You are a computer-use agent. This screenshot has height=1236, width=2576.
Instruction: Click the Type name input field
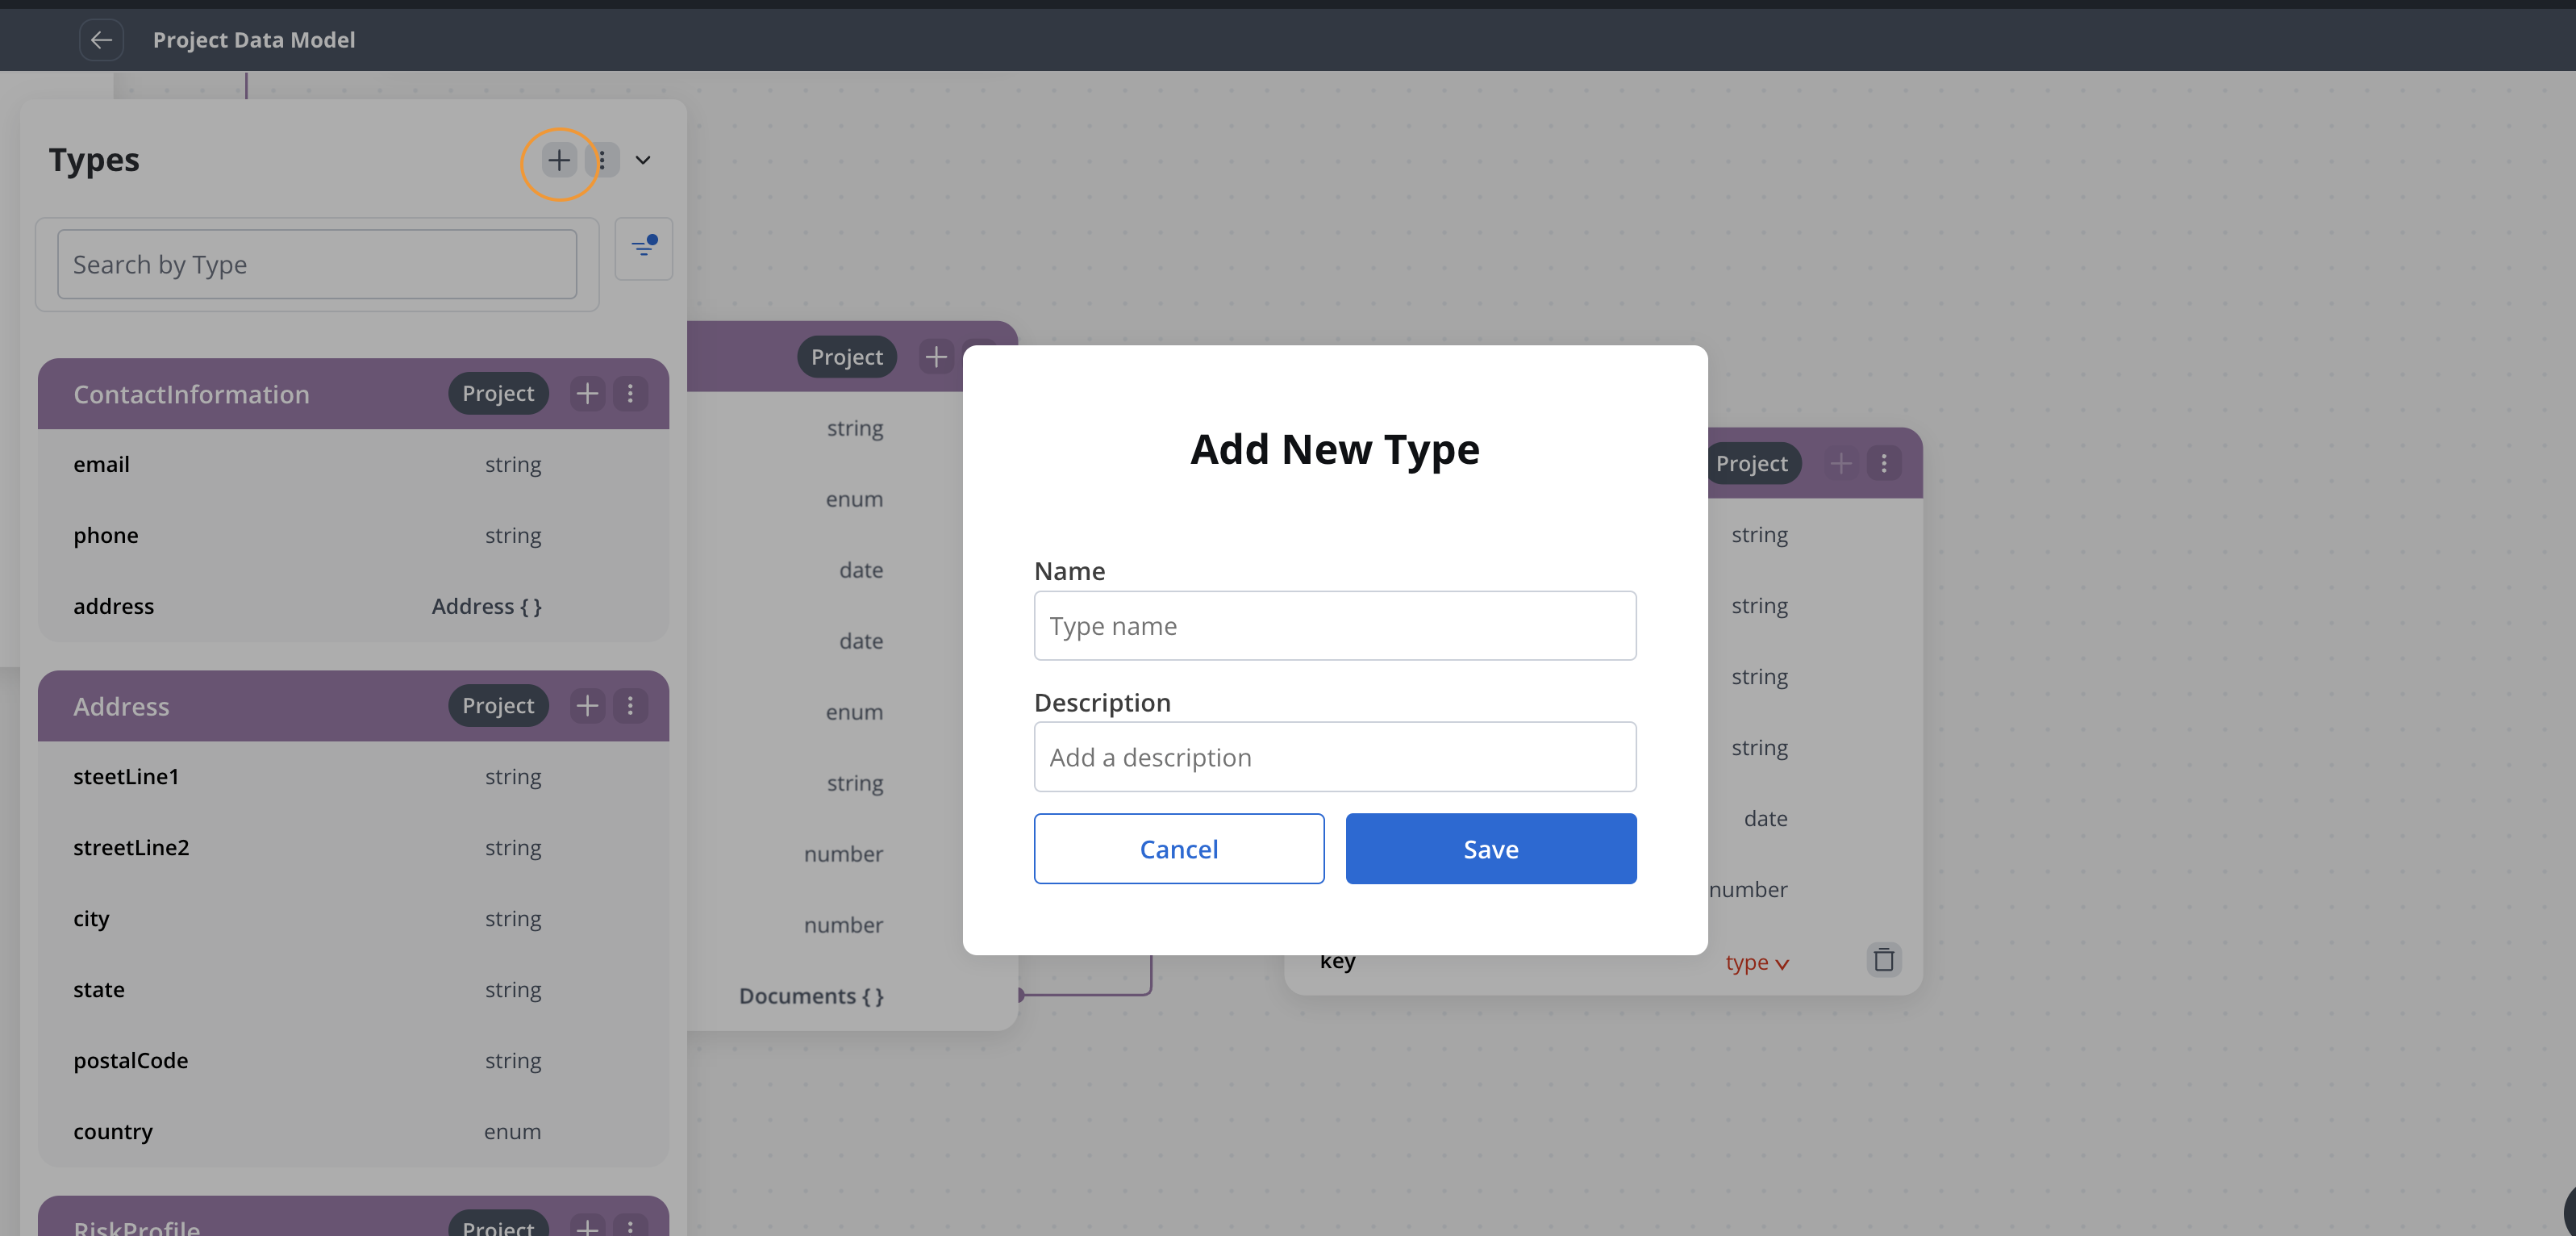[x=1335, y=626]
